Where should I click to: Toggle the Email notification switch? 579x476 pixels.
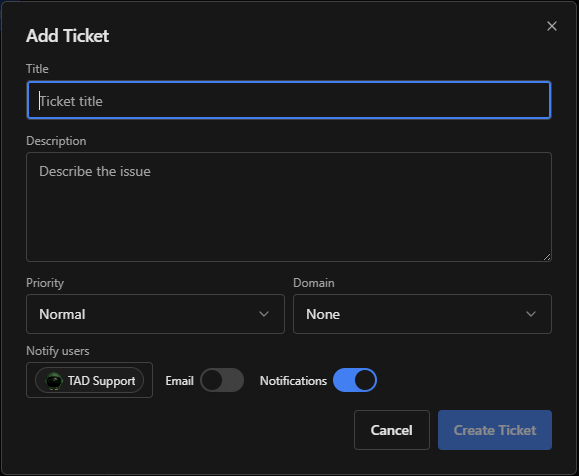click(222, 380)
